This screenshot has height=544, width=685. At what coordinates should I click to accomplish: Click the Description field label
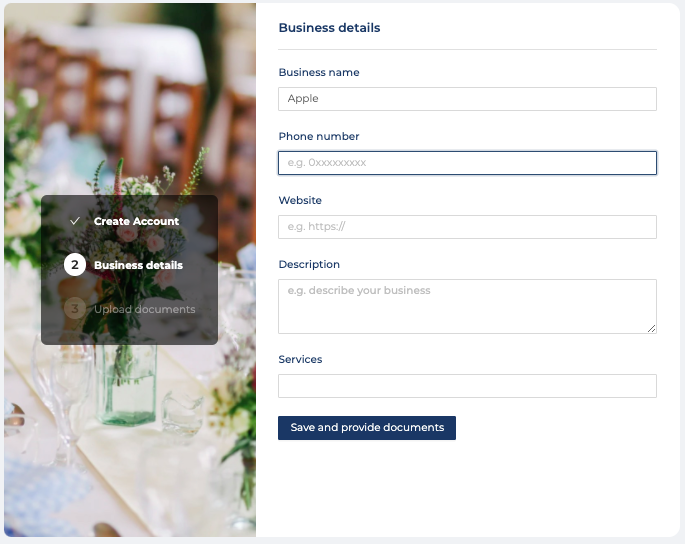309,264
